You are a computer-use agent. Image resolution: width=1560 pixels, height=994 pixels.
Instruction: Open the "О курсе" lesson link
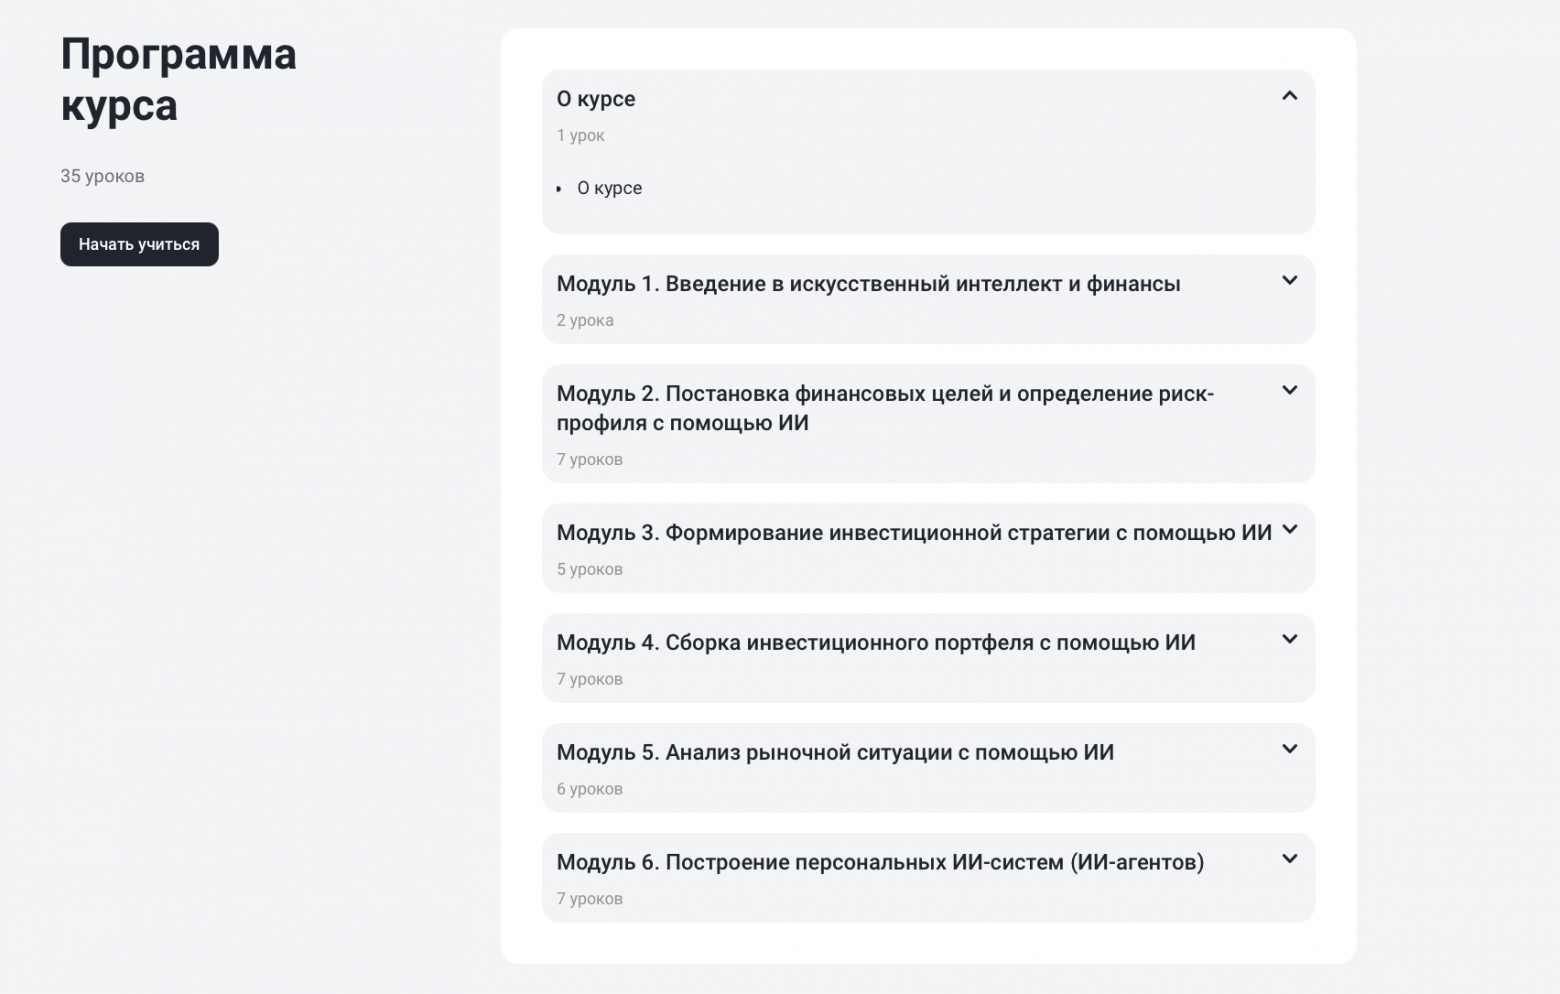click(x=610, y=188)
